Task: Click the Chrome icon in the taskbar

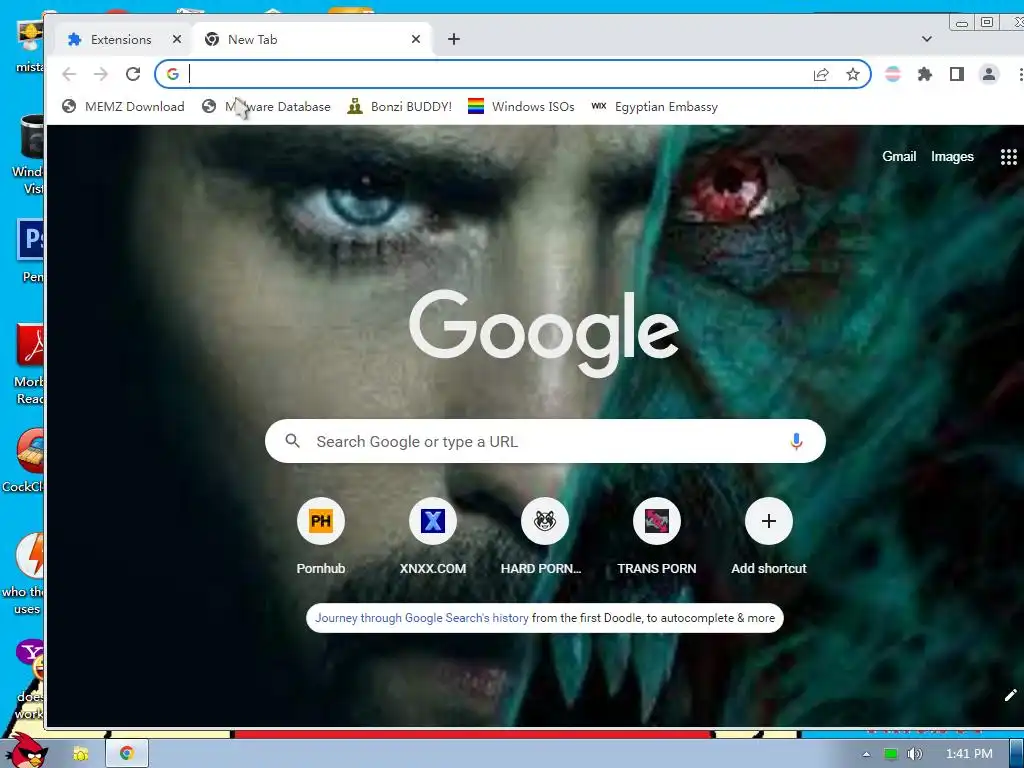Action: (x=127, y=753)
